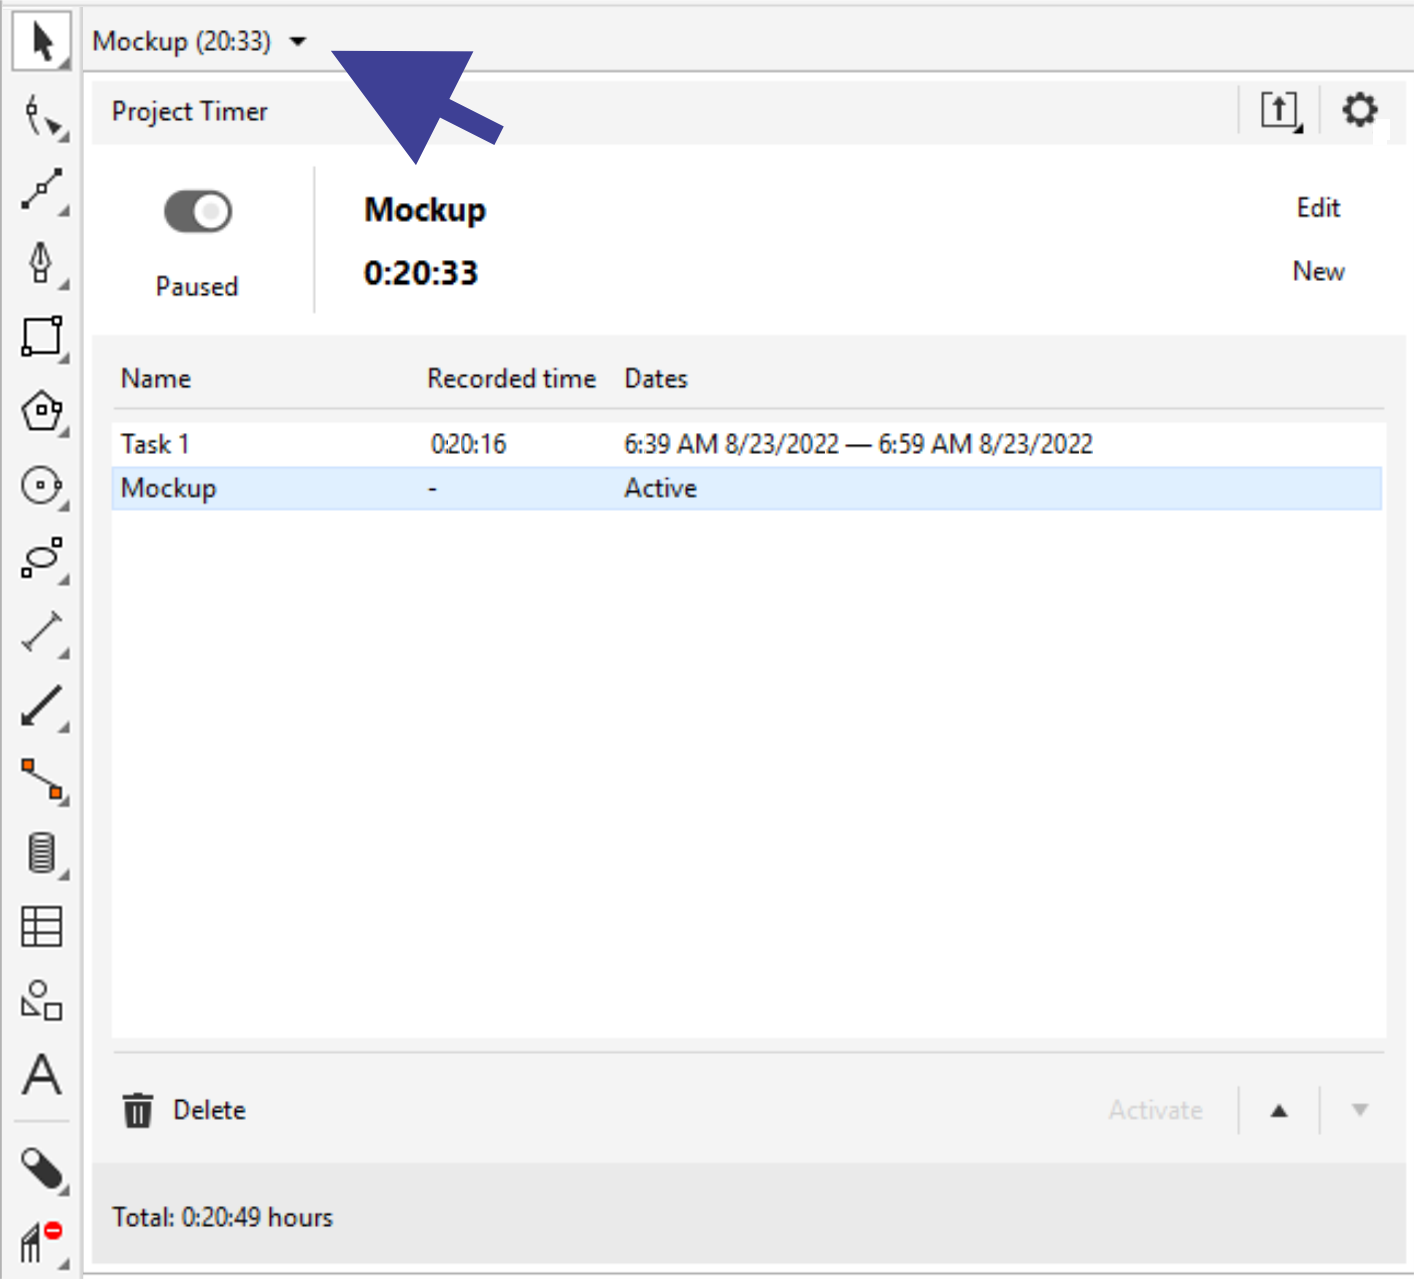
Task: Choose the Pen tool
Action: tap(41, 263)
